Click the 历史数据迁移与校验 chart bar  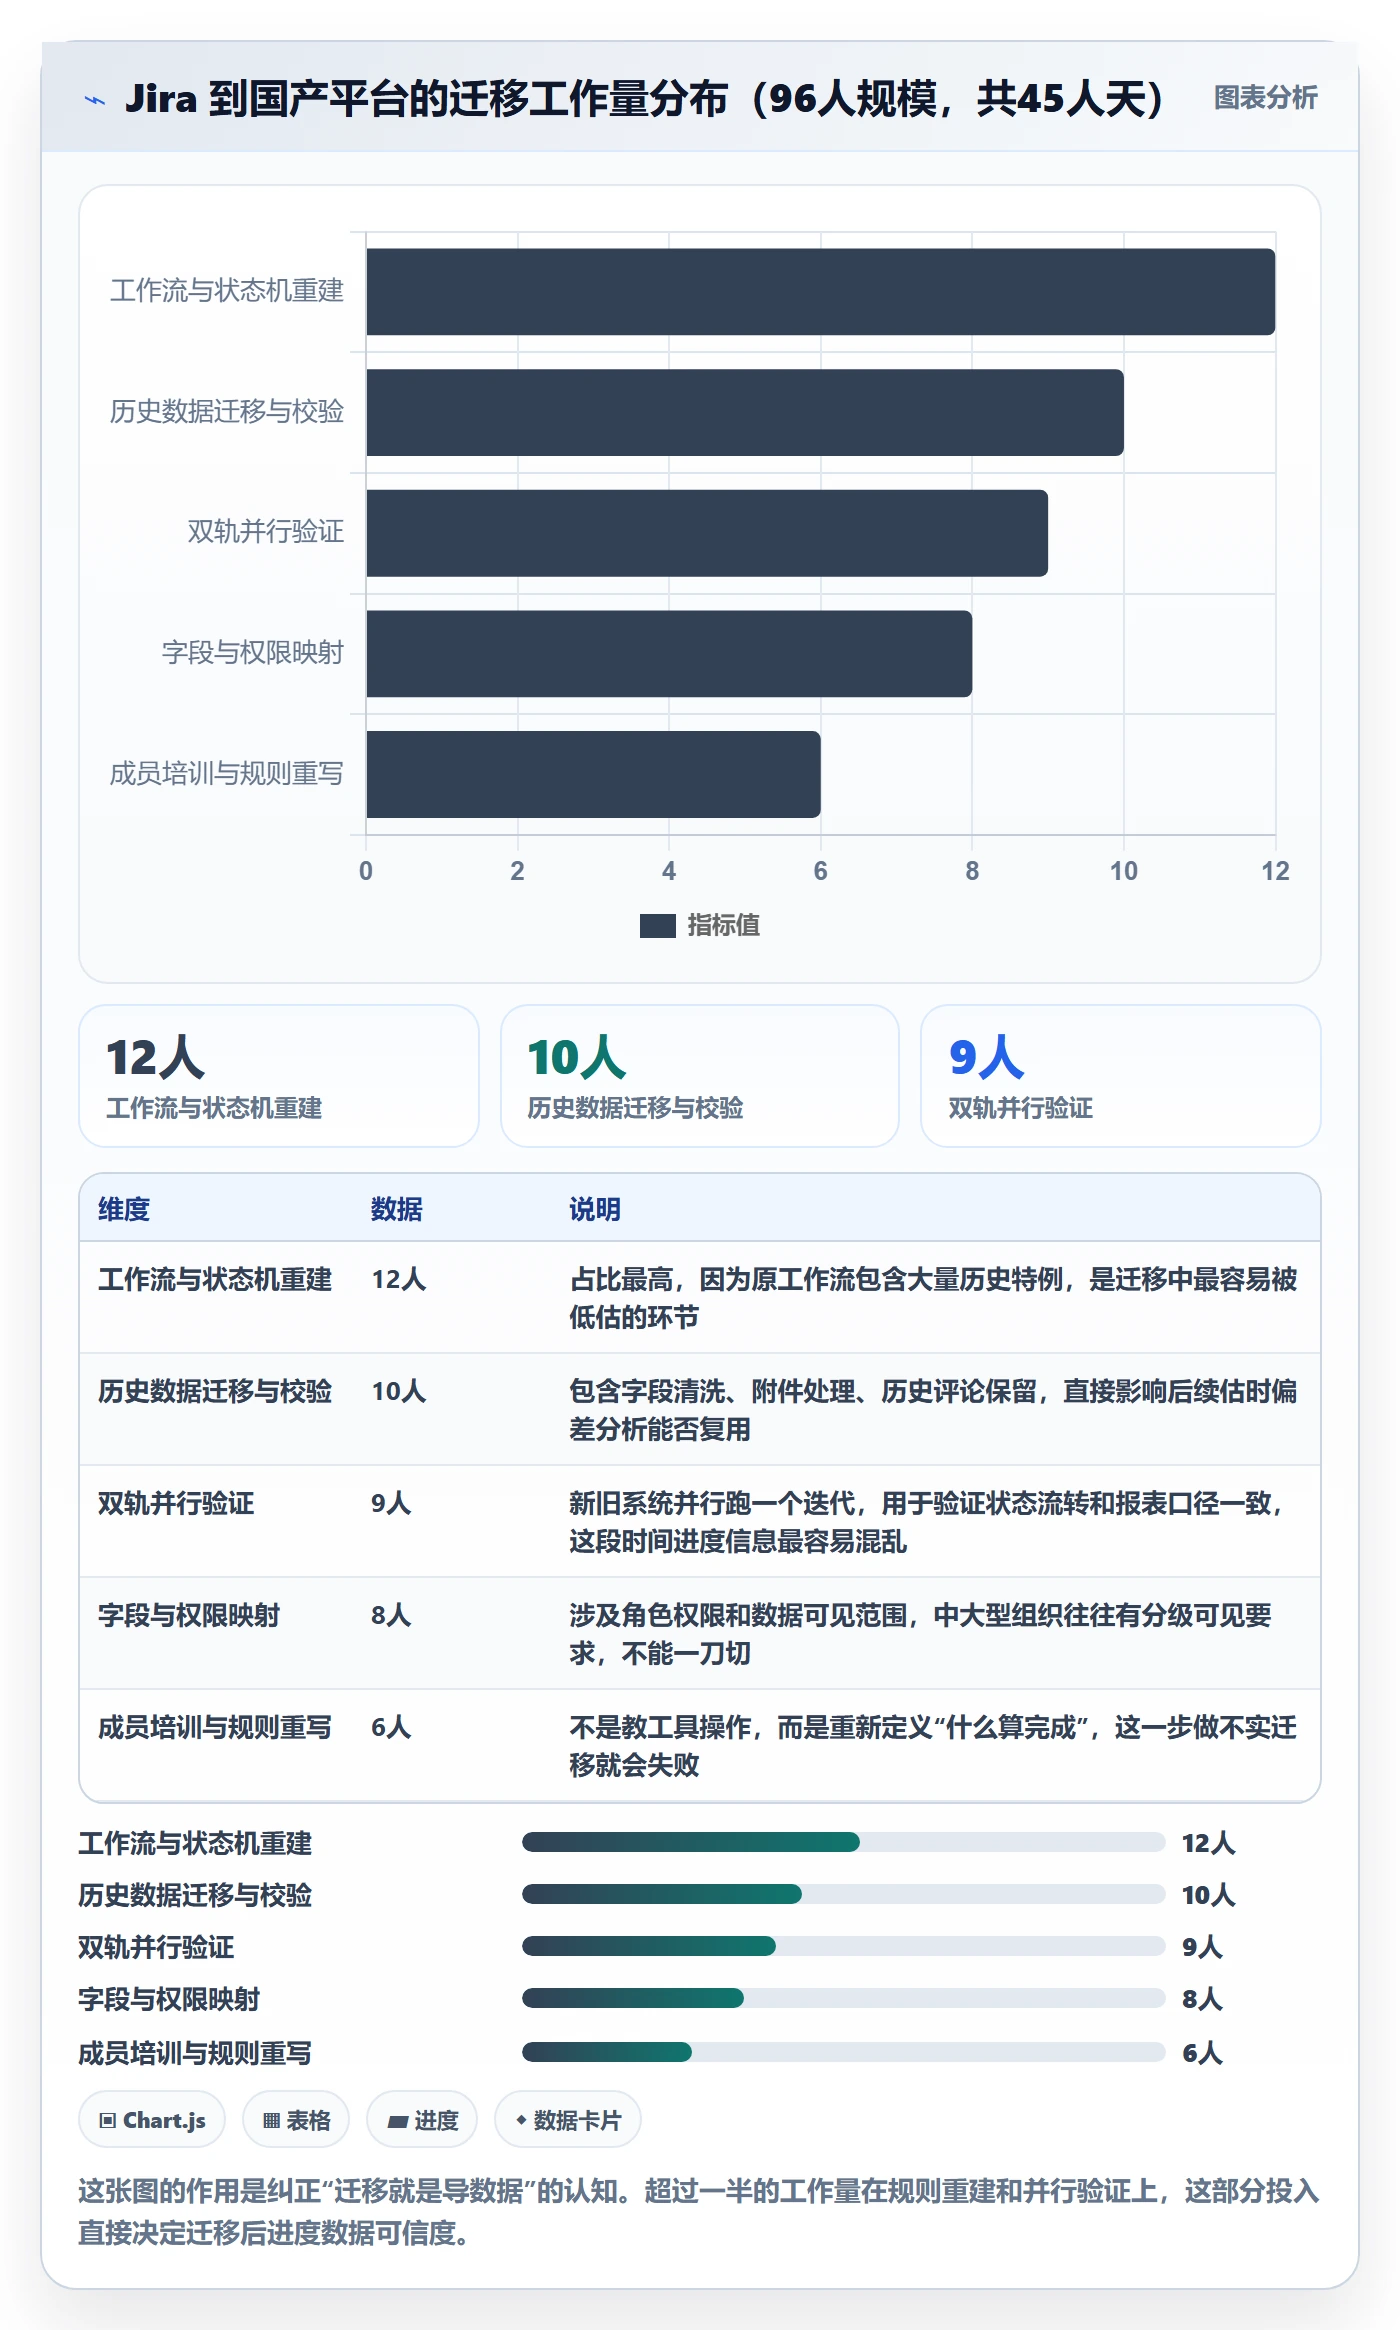[x=745, y=412]
